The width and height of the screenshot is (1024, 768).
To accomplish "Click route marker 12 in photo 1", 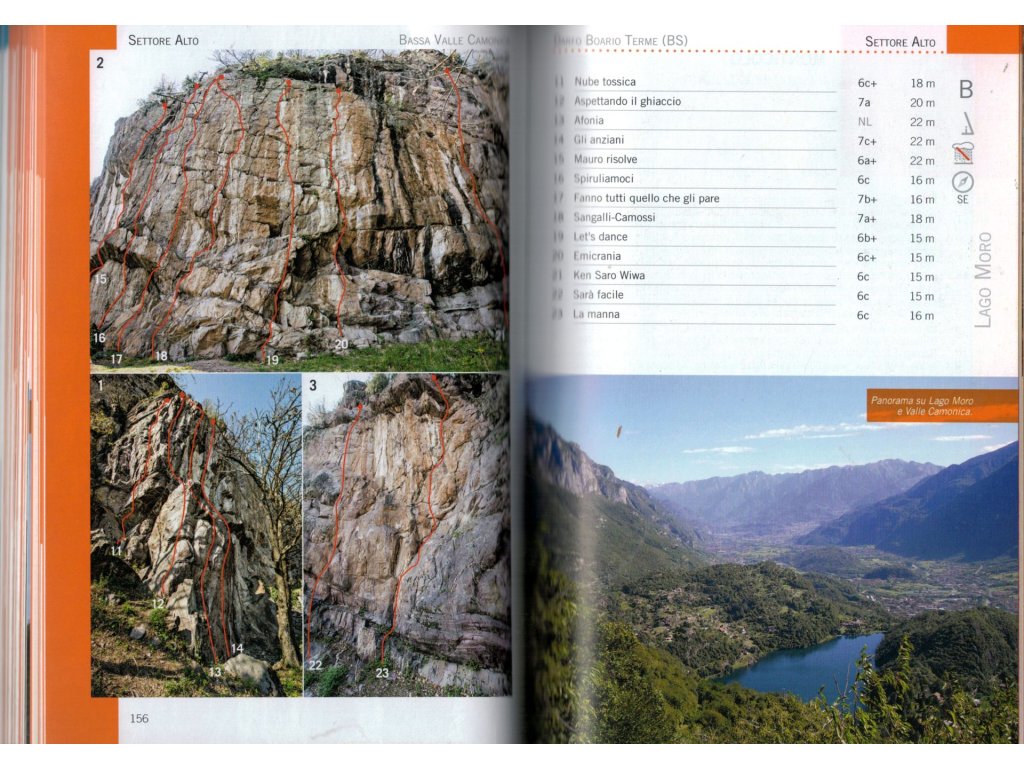I will pos(159,604).
